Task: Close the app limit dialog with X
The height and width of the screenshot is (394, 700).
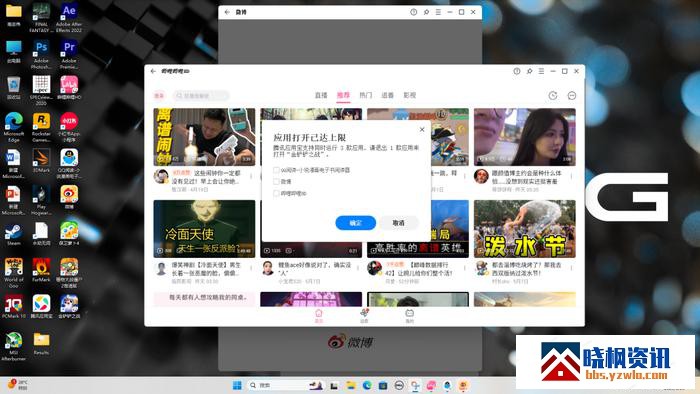Action: click(422, 129)
